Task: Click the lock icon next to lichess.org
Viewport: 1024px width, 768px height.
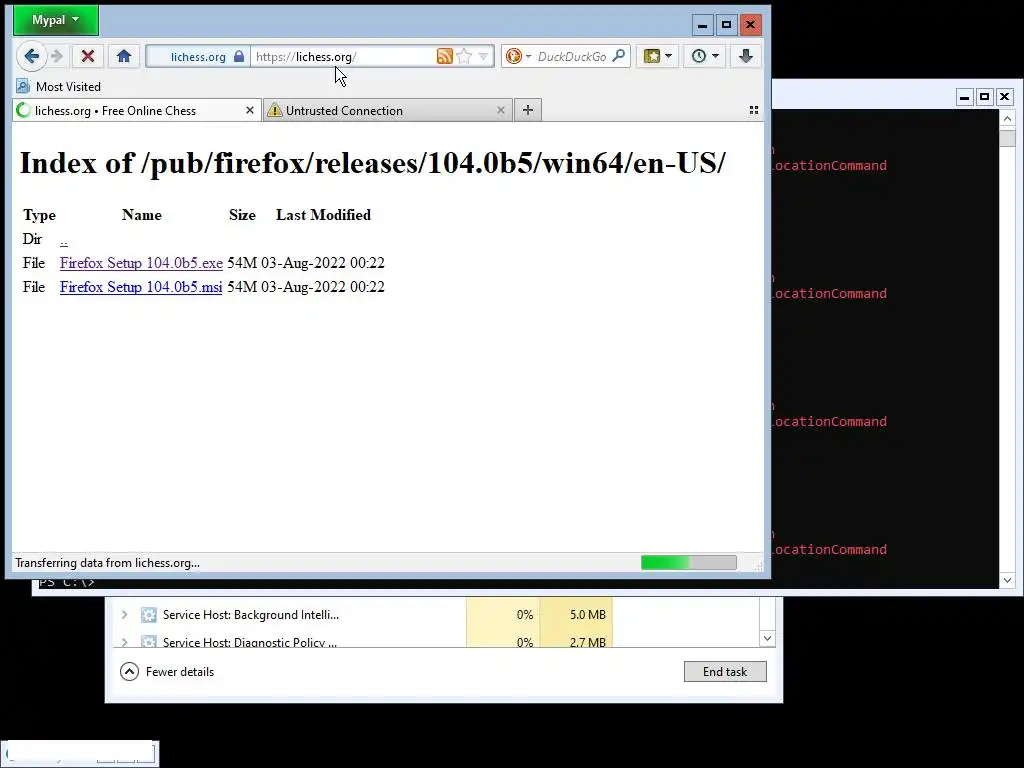Action: click(239, 56)
